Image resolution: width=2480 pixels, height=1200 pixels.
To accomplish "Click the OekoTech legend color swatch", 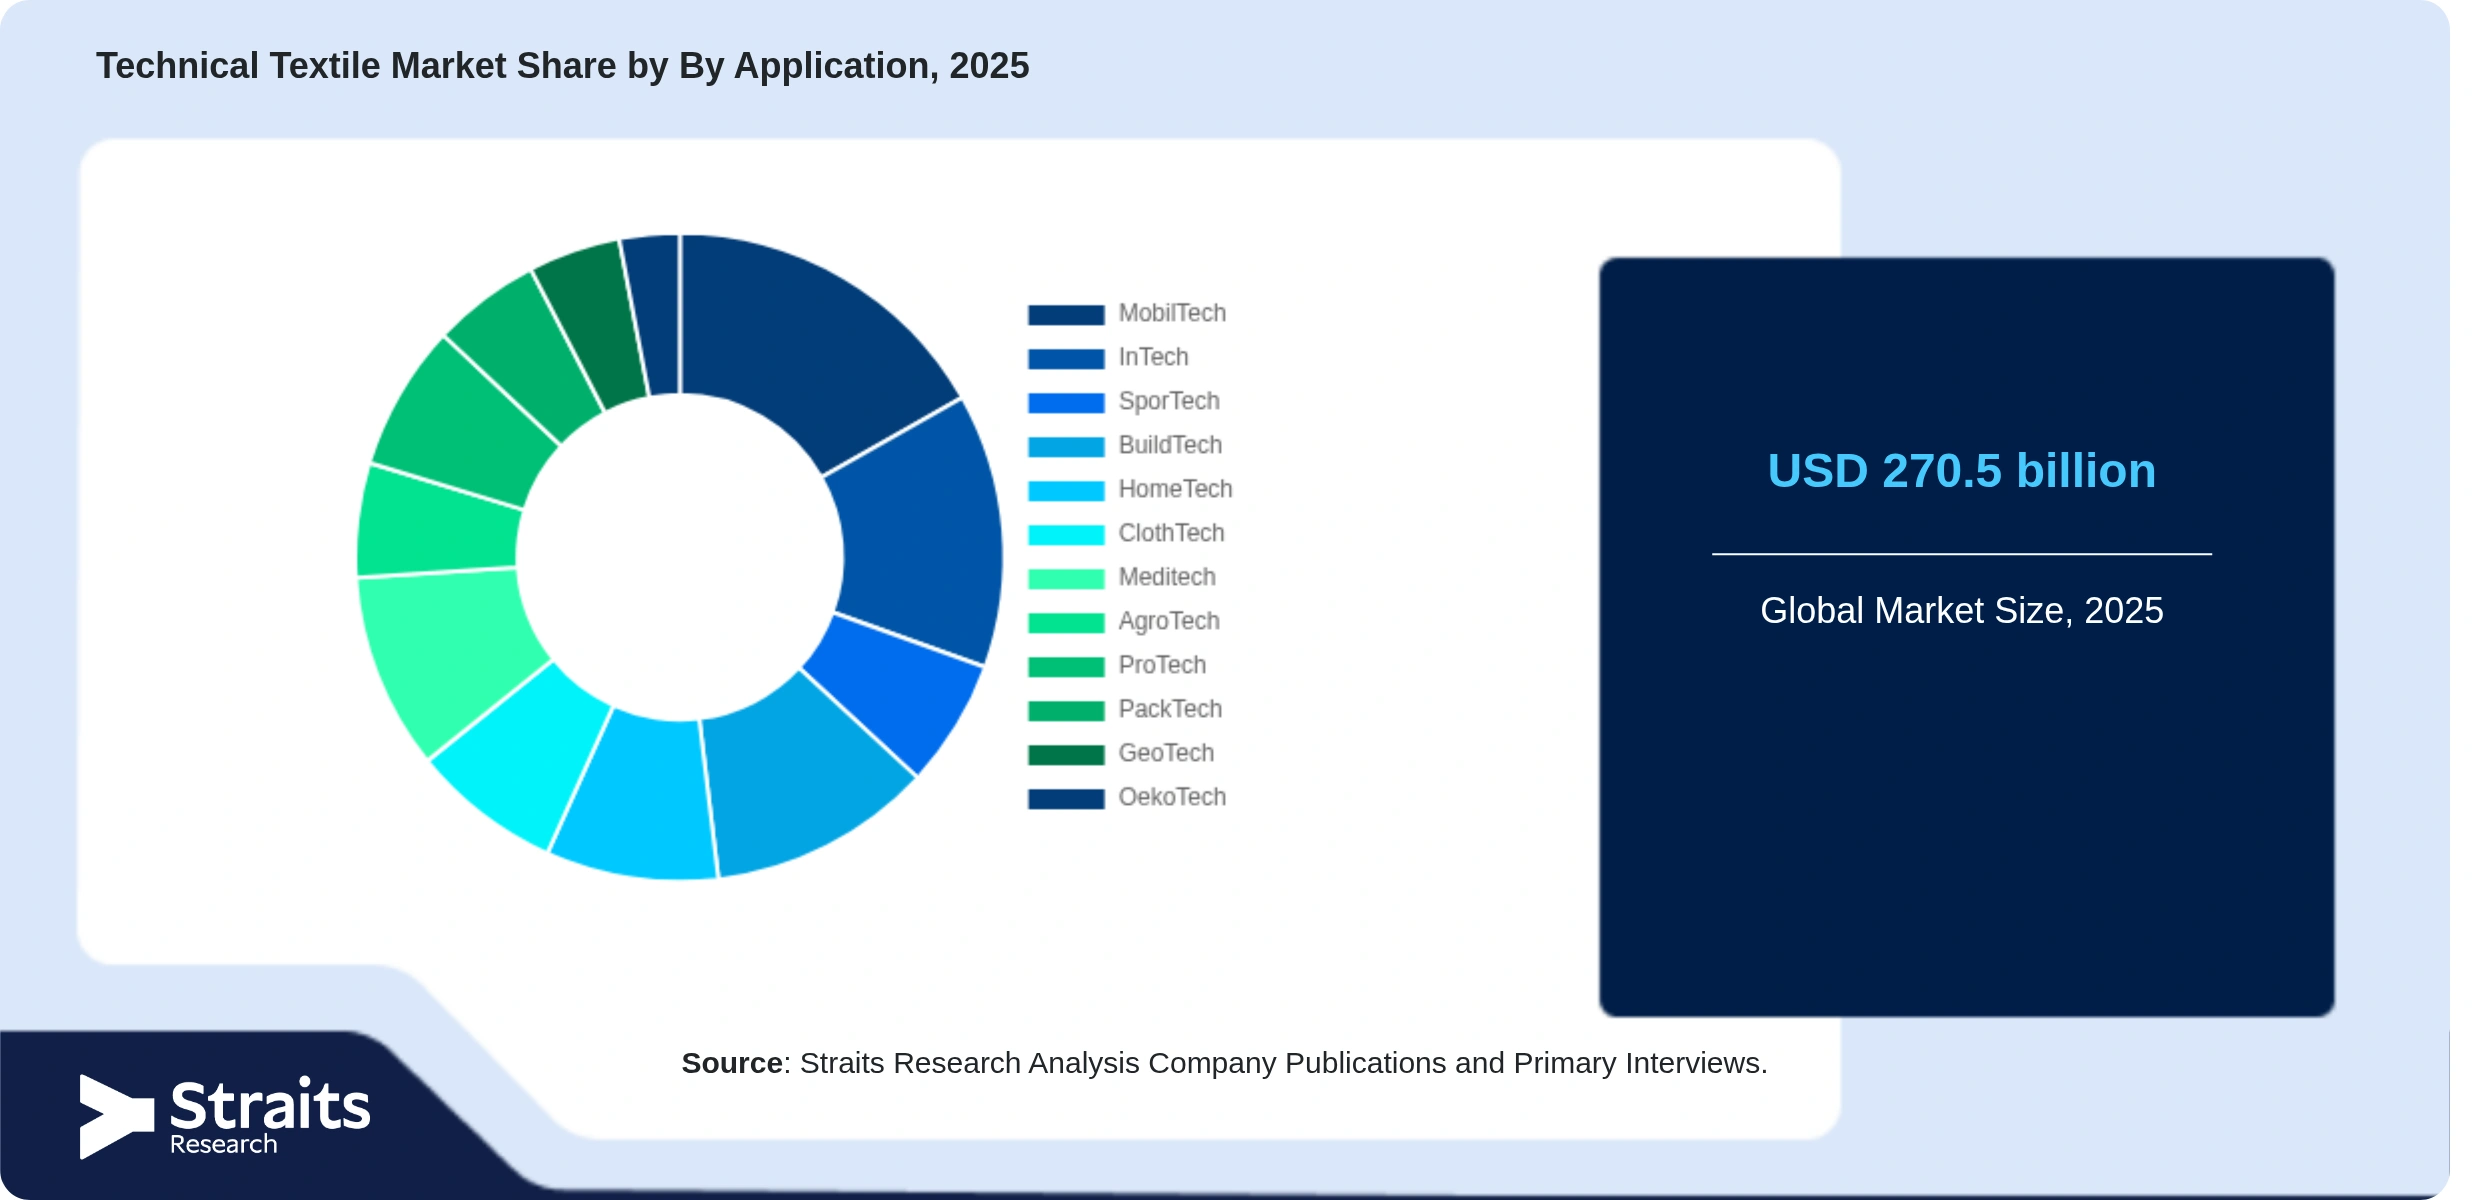I will click(x=1066, y=798).
